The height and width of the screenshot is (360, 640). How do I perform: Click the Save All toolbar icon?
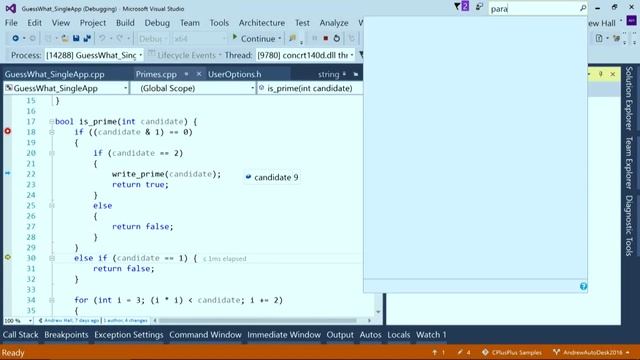point(87,38)
